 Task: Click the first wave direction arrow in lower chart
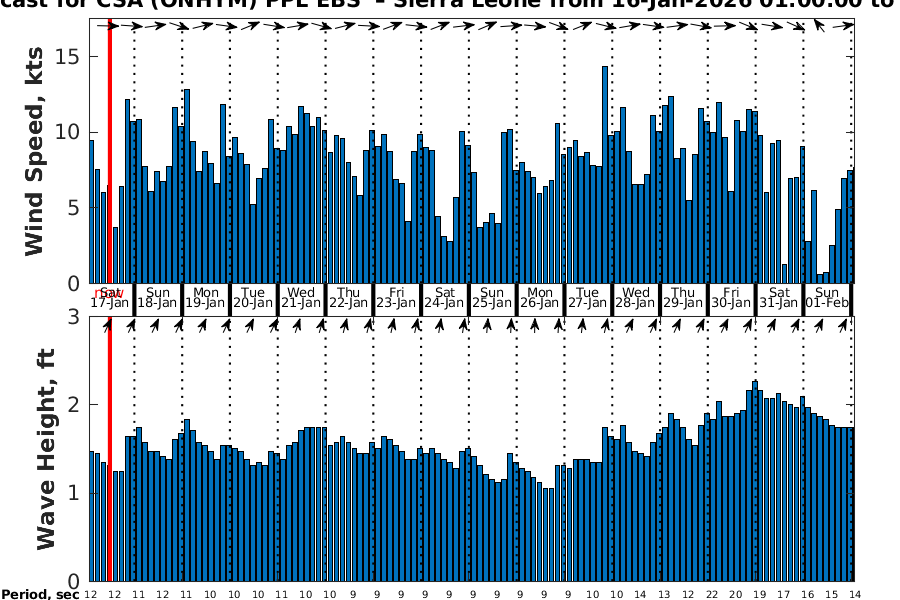click(x=108, y=325)
